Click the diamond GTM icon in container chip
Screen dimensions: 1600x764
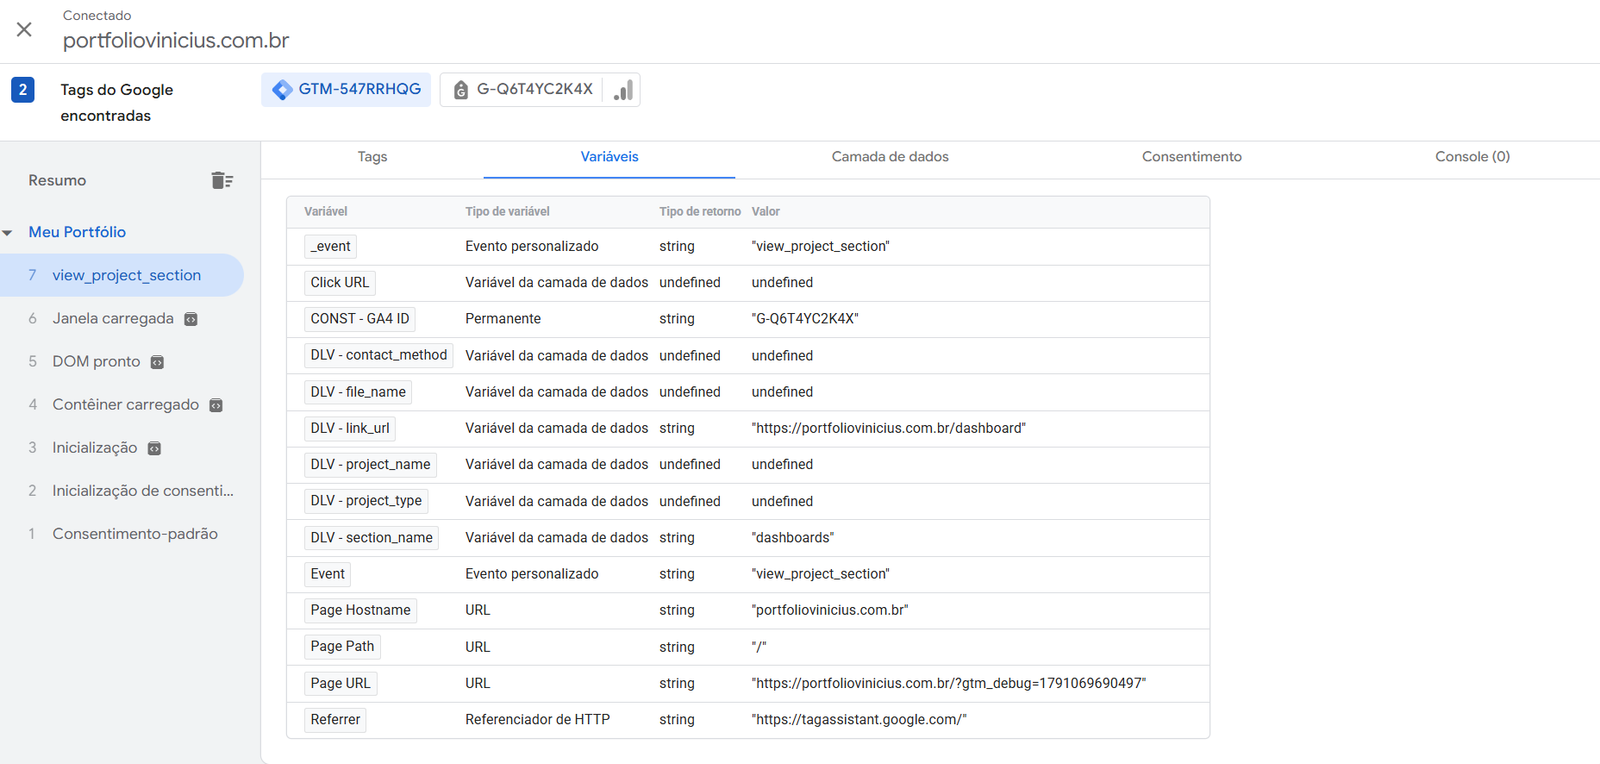click(282, 89)
